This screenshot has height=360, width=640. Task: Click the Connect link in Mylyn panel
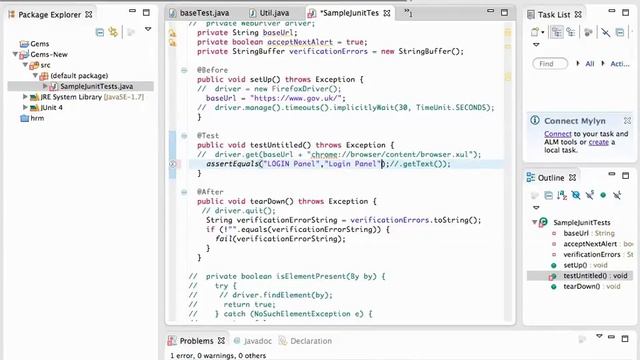point(558,134)
